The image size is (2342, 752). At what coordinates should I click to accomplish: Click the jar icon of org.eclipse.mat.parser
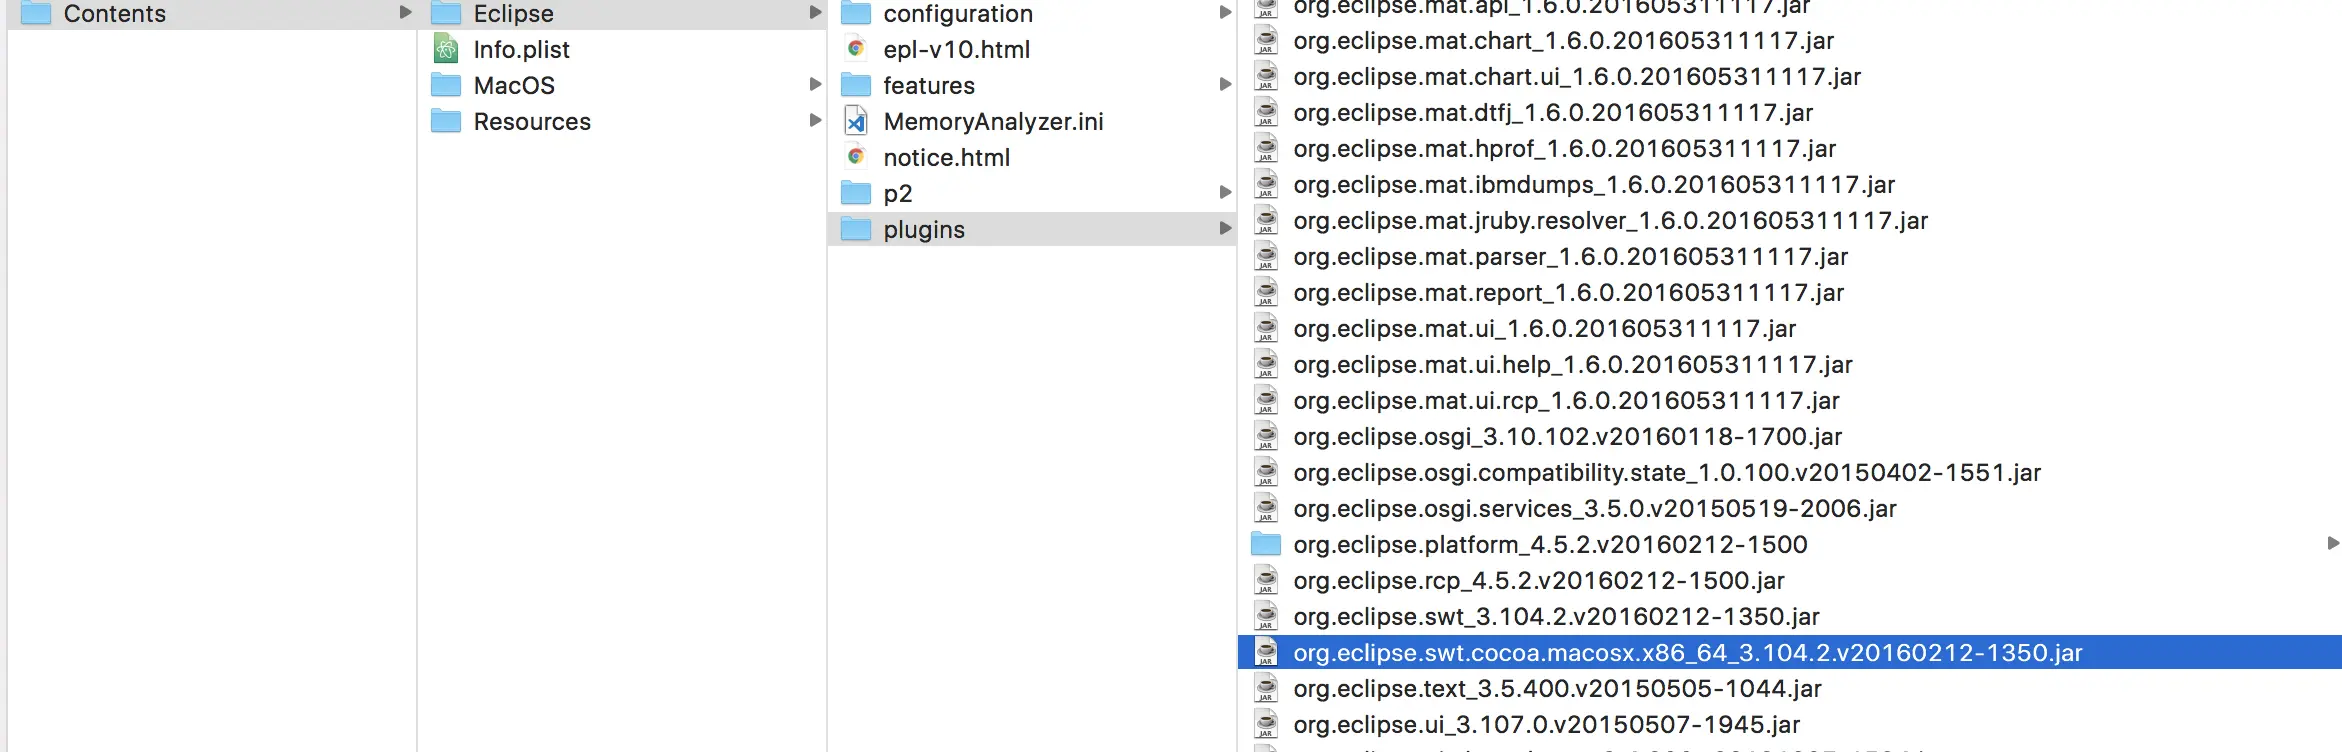[1266, 256]
